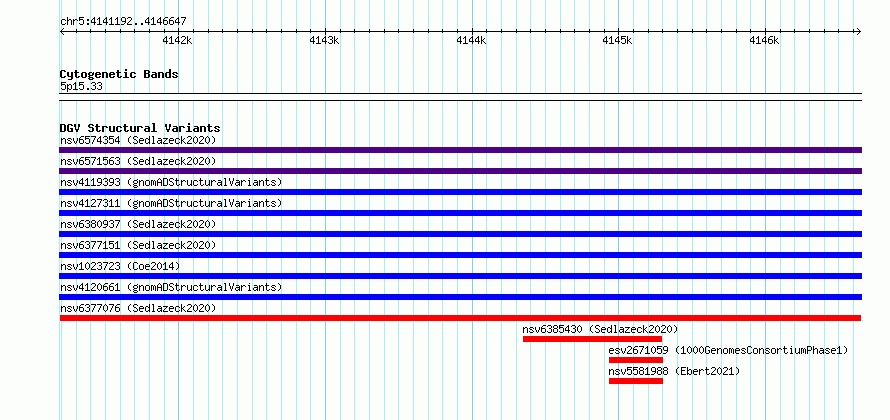Select the blue bar of variant nsv4120661
Screen dimensions: 890x420
[x=460, y=297]
